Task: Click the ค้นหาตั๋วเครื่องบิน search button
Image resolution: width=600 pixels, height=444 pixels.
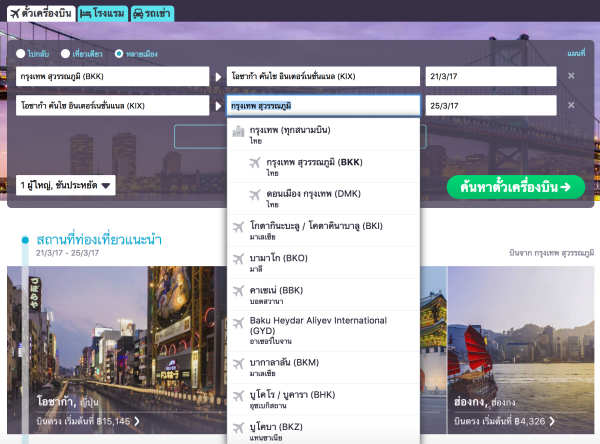Action: pos(516,187)
